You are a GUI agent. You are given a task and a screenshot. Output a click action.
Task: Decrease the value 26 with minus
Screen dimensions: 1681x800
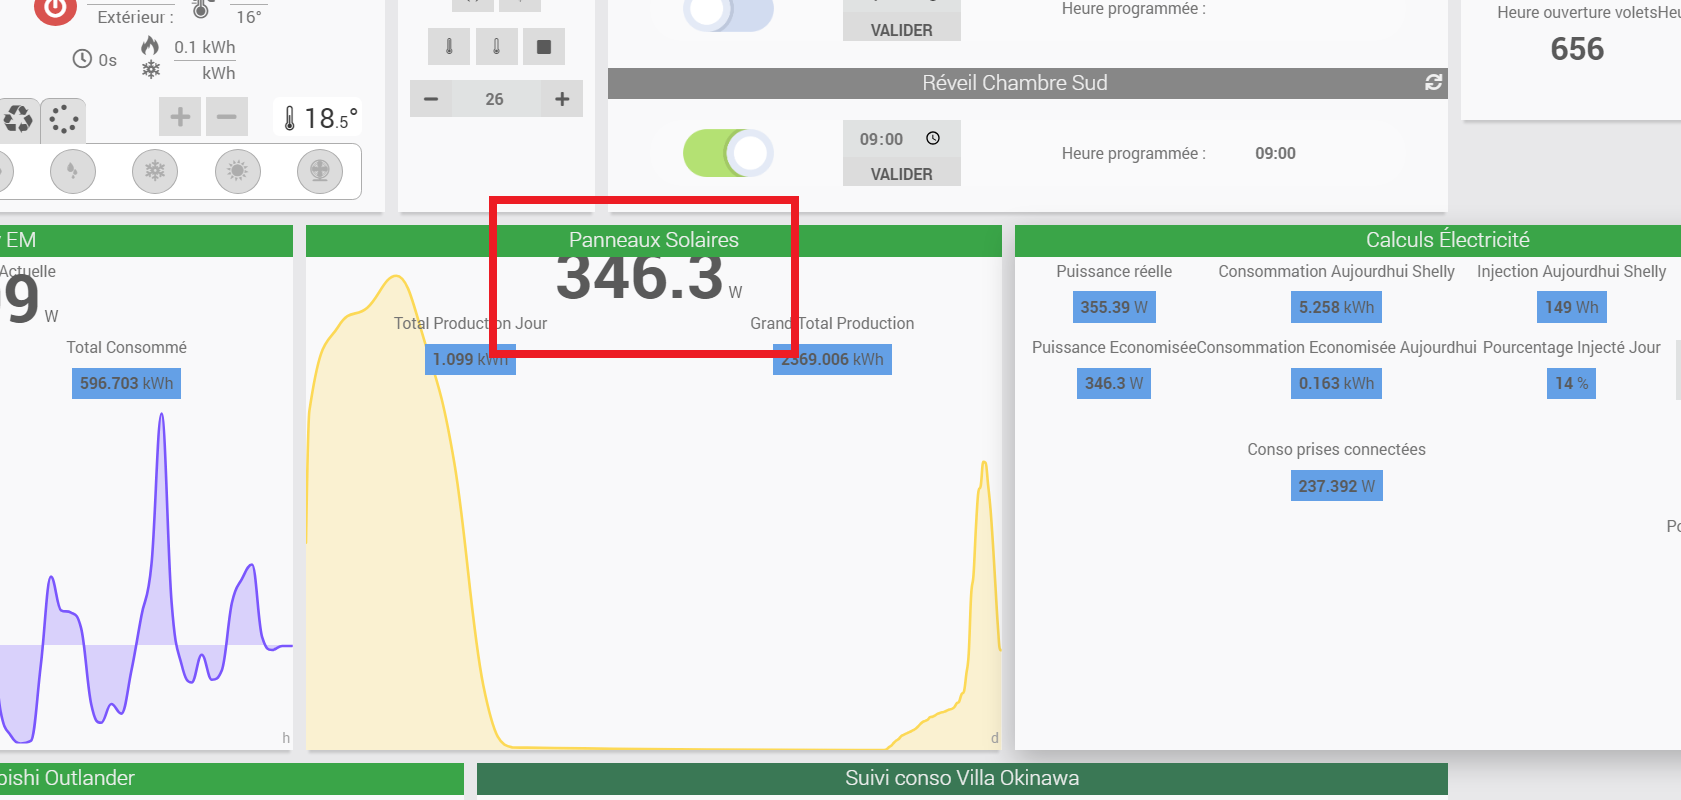[431, 99]
